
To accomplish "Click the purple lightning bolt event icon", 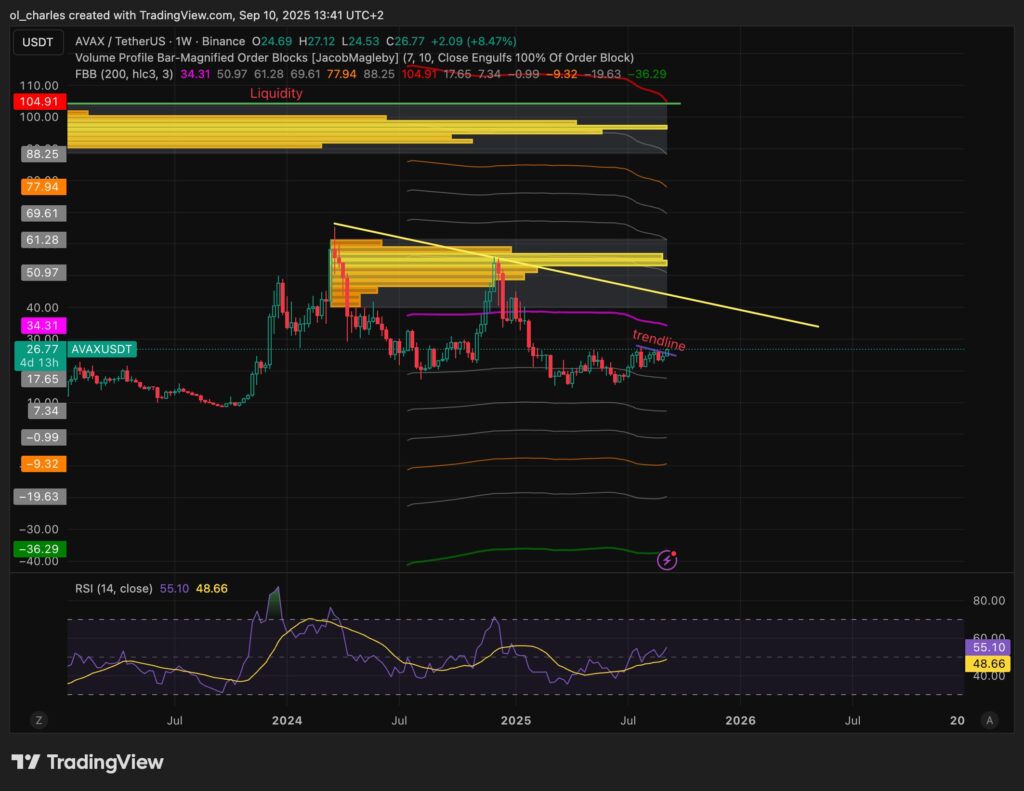I will coord(668,560).
